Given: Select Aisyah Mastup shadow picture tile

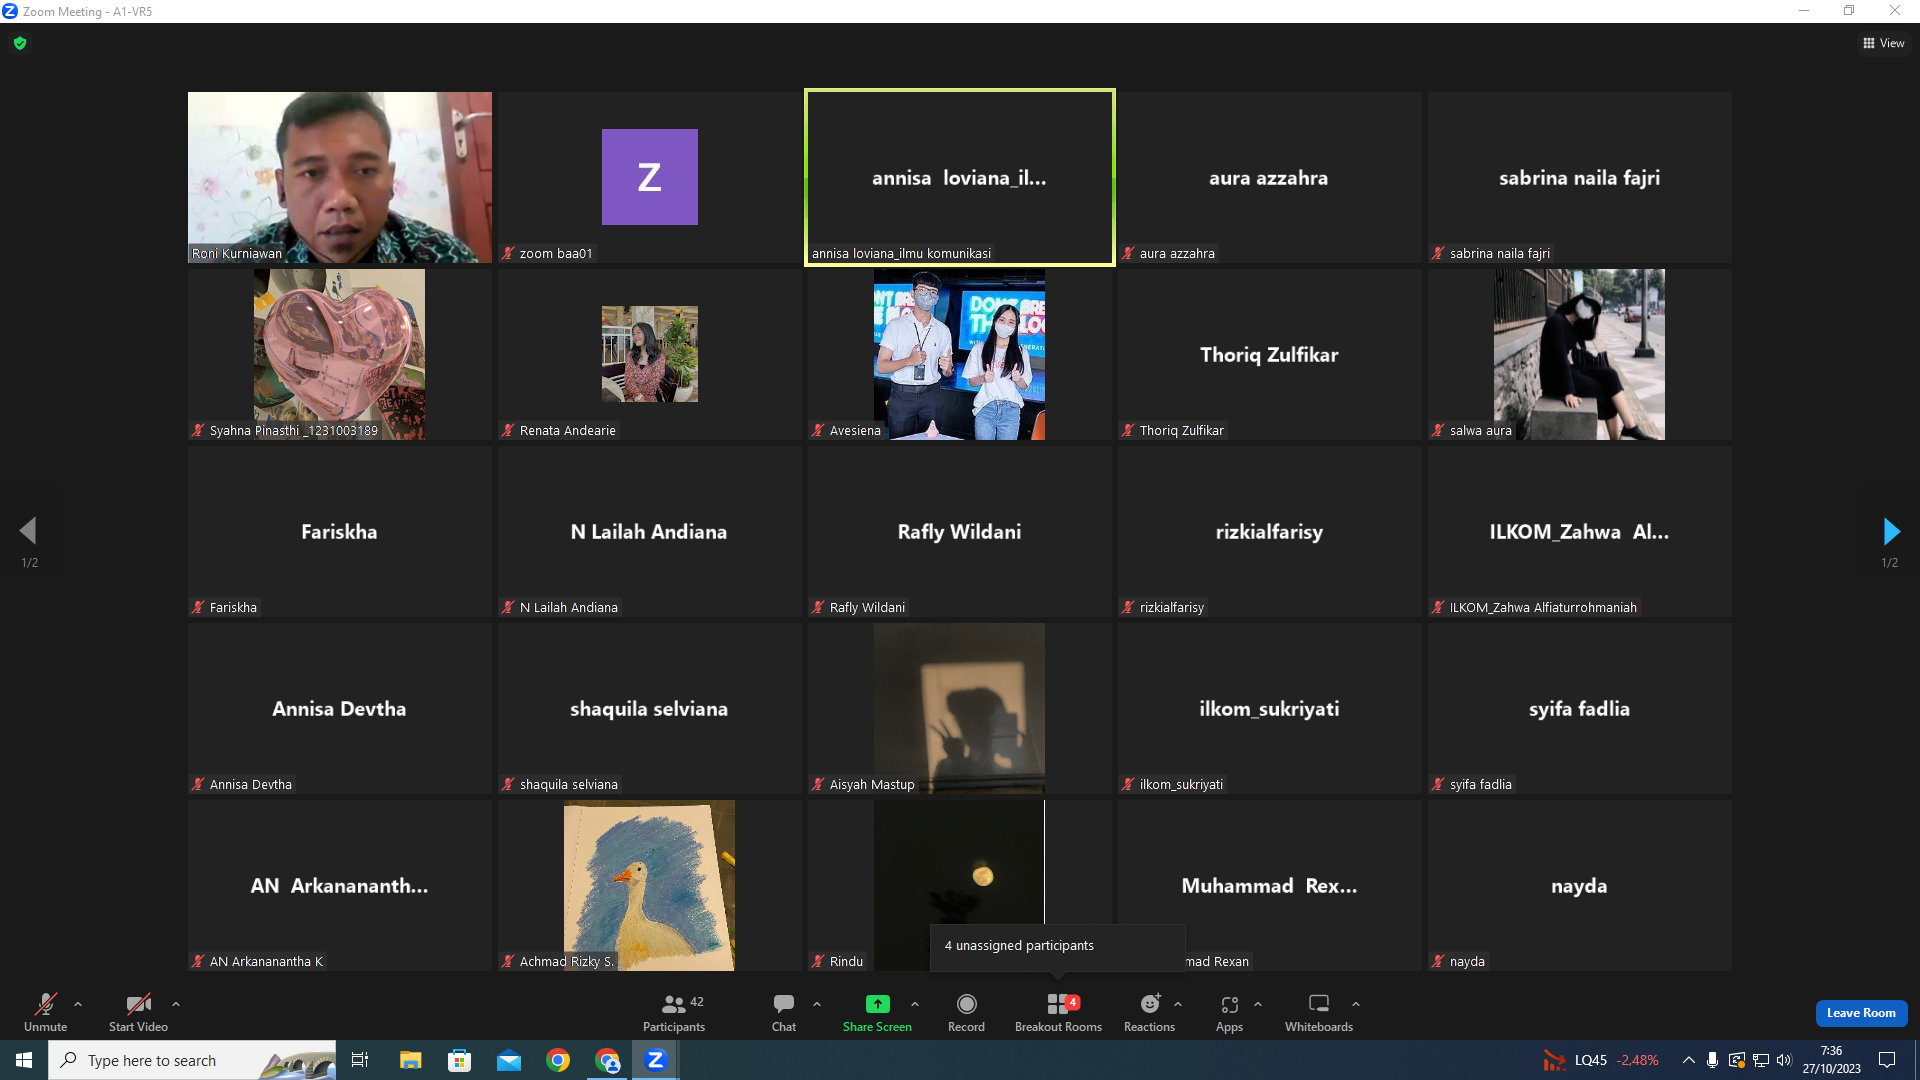Looking at the screenshot, I should 960,708.
